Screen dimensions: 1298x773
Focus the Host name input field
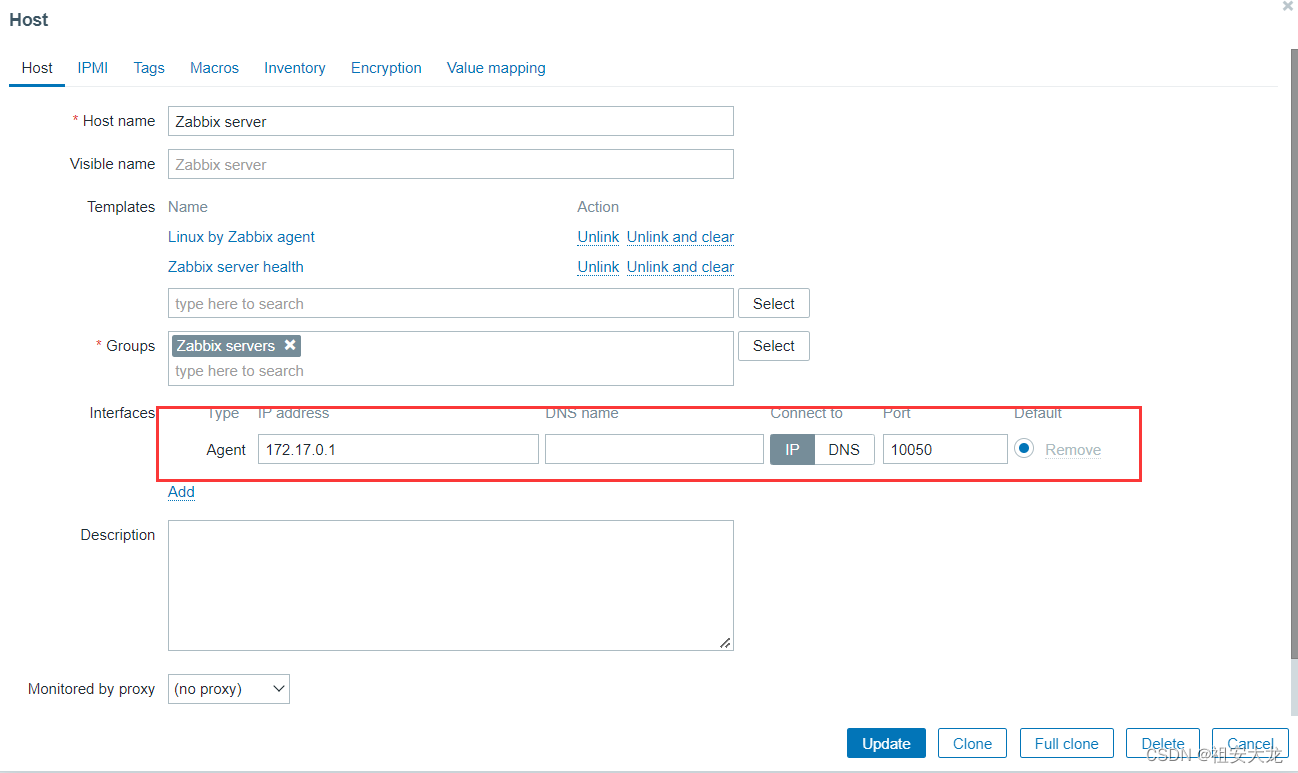451,121
